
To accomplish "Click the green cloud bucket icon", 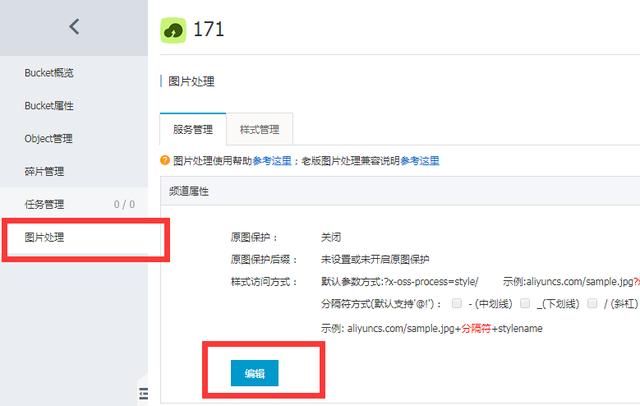I will (173, 30).
